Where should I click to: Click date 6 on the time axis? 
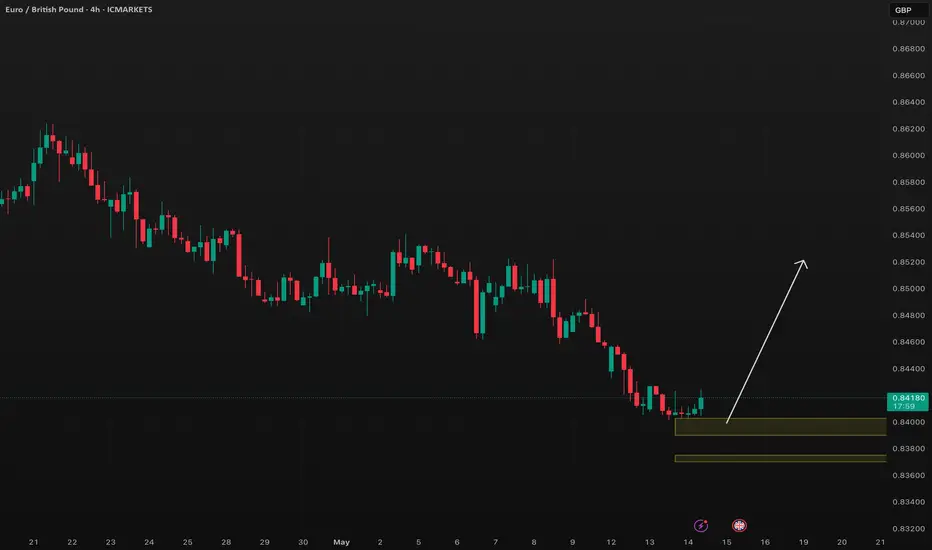(x=457, y=542)
